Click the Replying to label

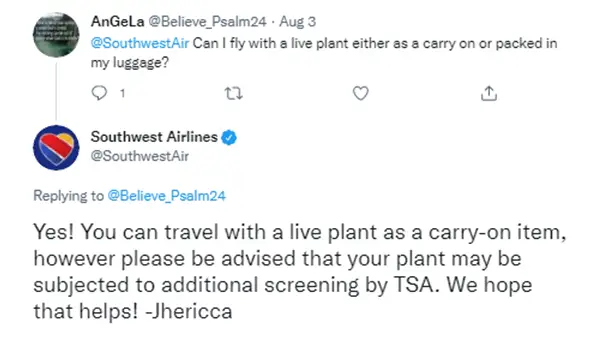[x=69, y=196]
